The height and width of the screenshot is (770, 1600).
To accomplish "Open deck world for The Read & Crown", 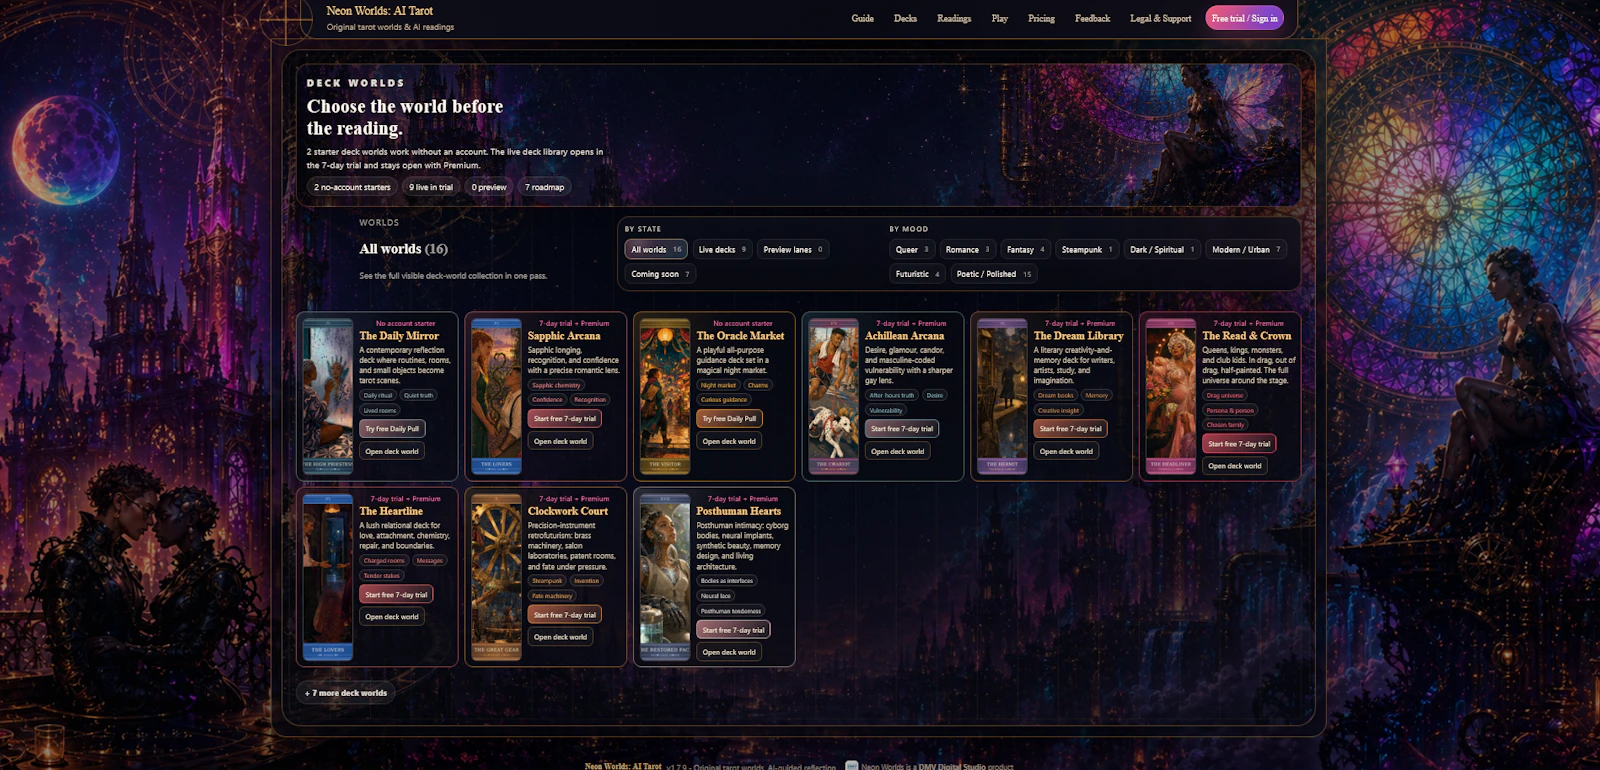I will 1235,466.
